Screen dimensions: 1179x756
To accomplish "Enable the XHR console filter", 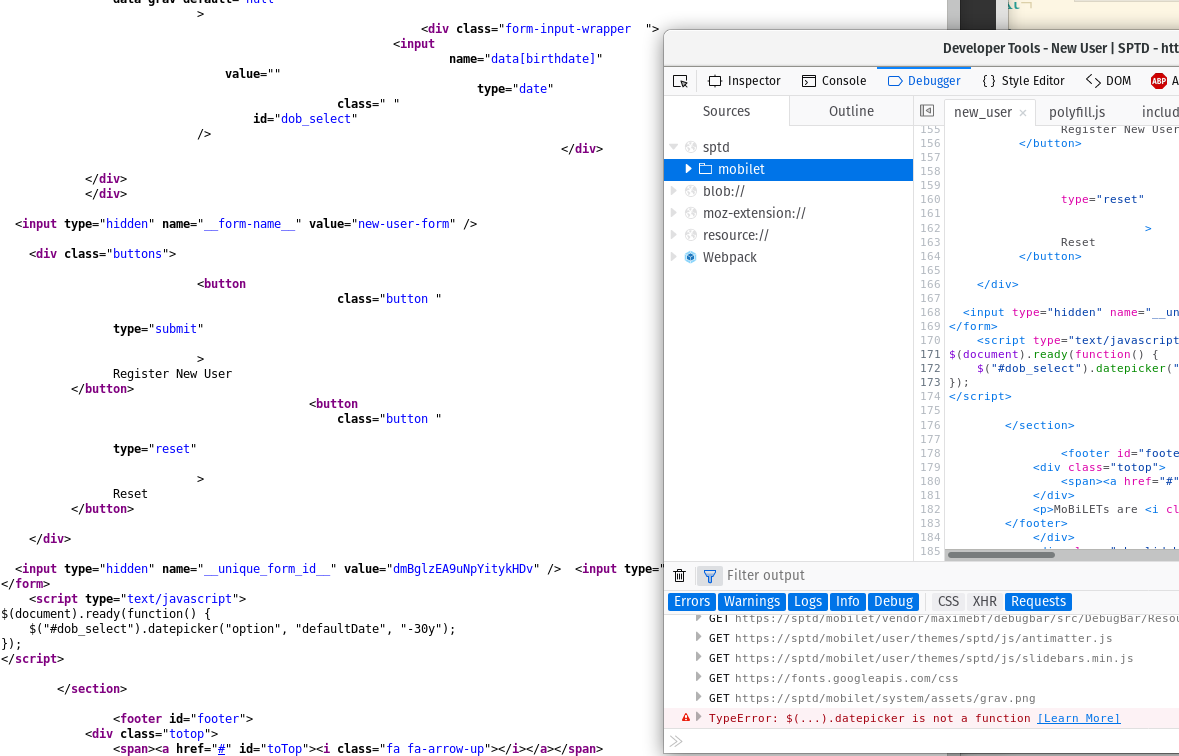I will coord(984,602).
